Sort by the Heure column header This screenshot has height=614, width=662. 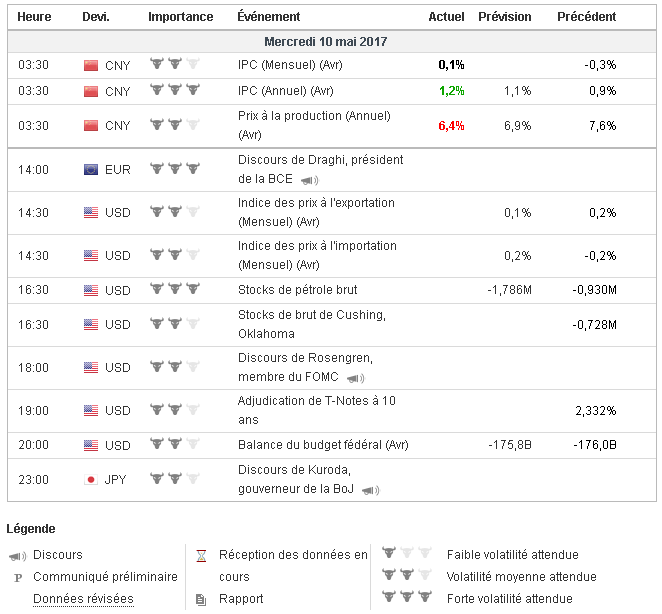[34, 17]
